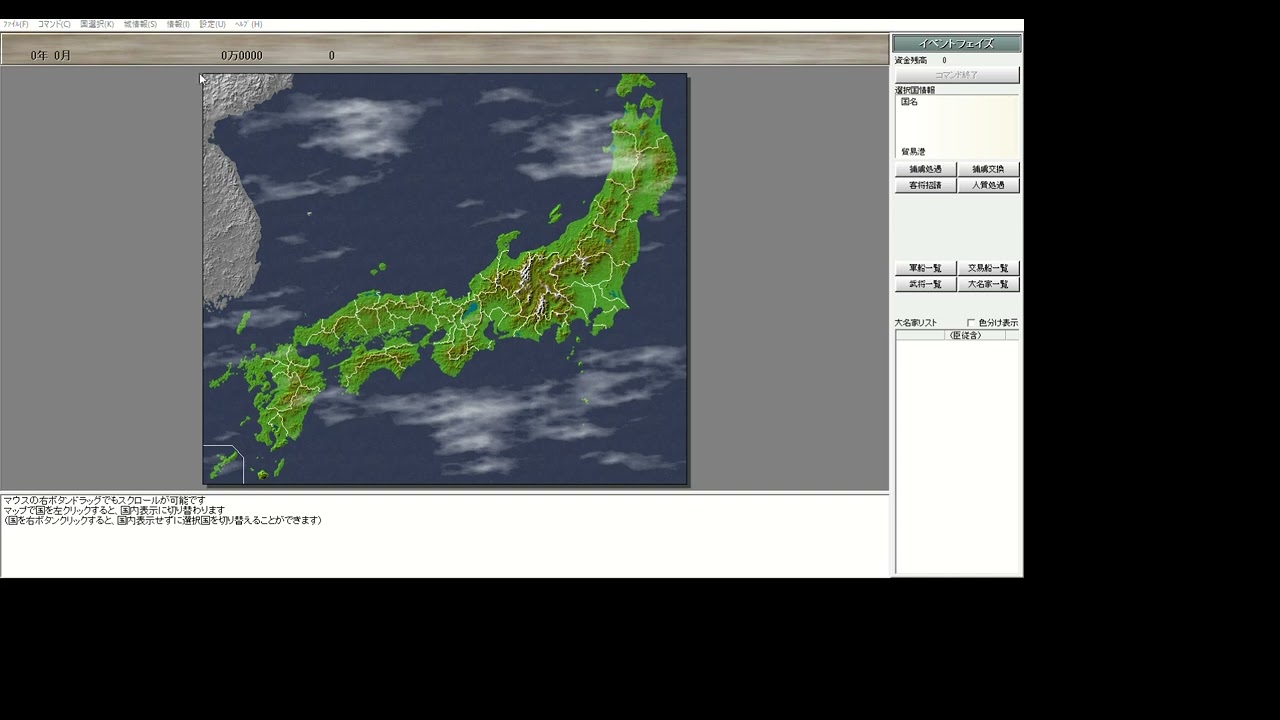View the 武将一覧 general list

click(x=926, y=284)
